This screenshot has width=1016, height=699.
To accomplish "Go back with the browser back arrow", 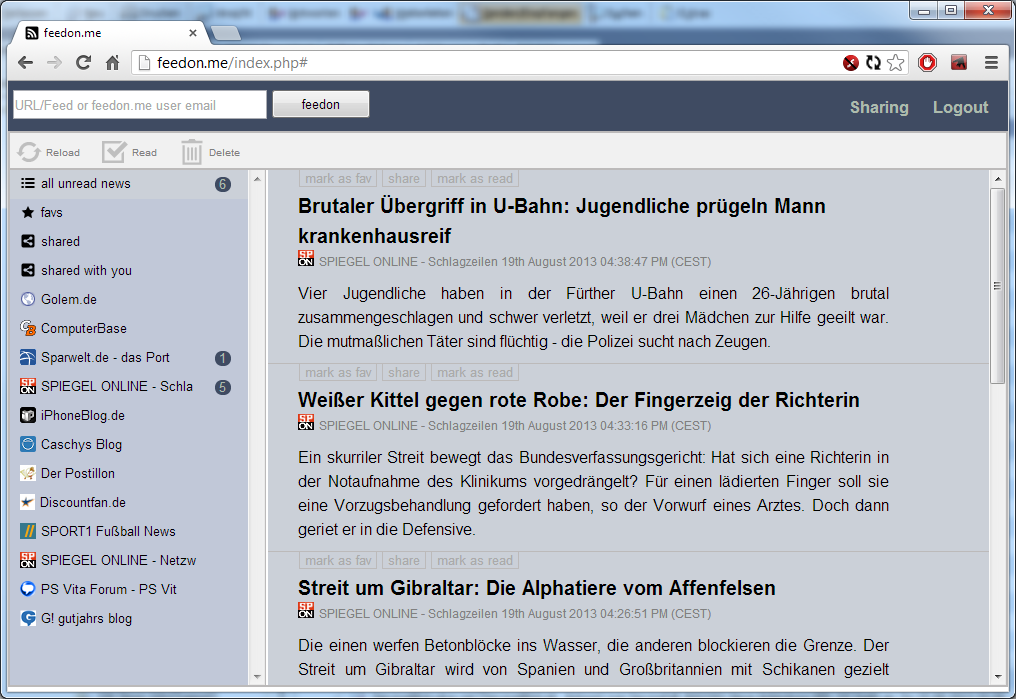I will point(25,63).
